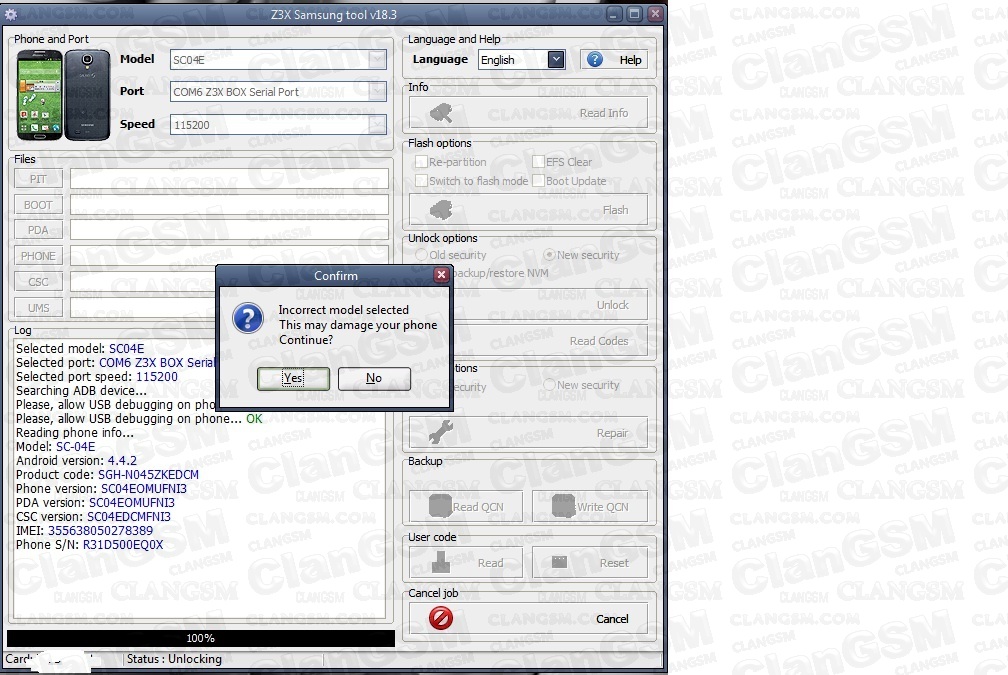
Task: Click Status : Unlocking in status bar
Action: pos(174,659)
